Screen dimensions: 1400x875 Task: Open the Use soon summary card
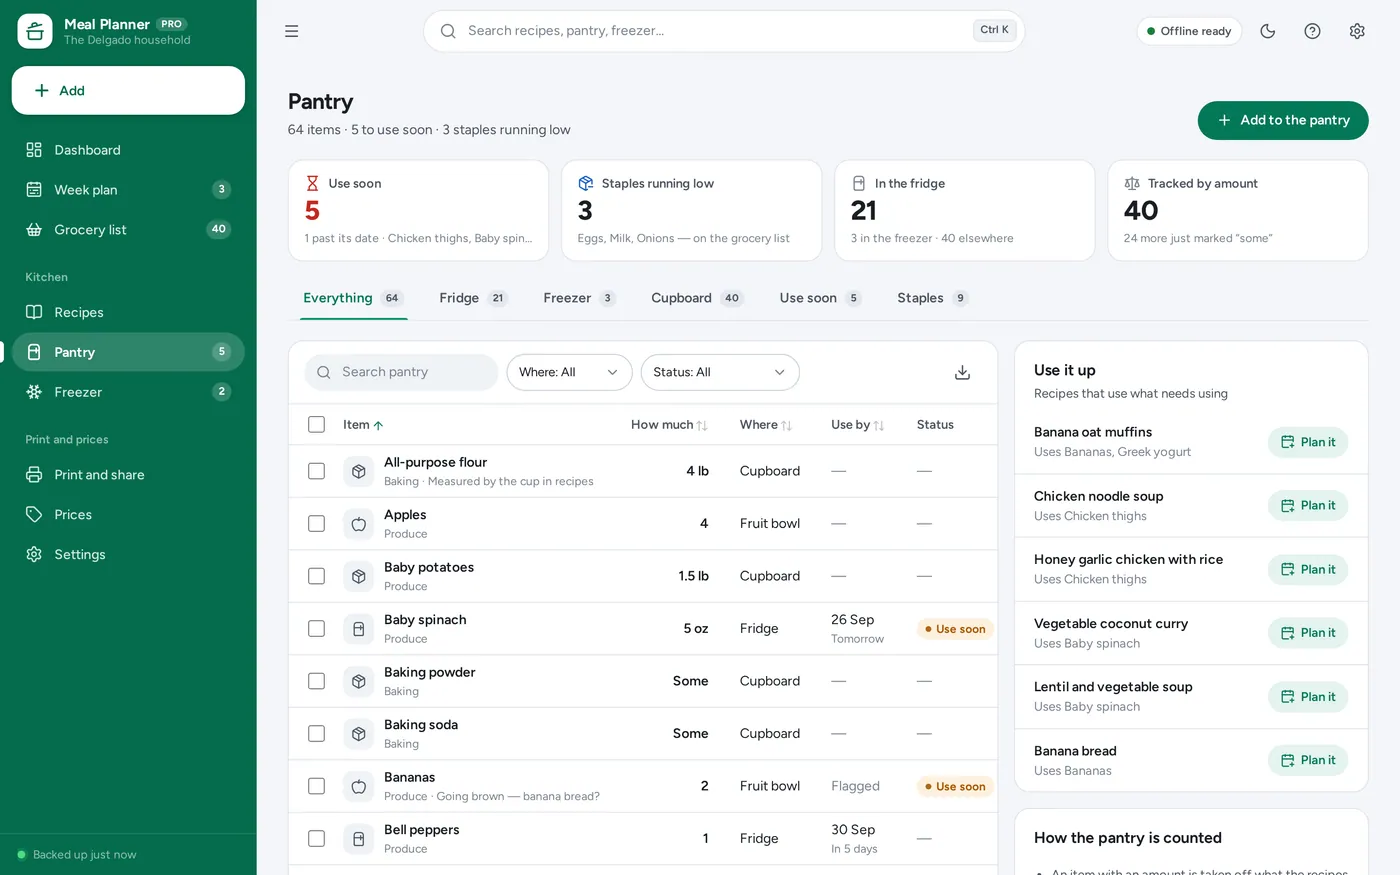click(x=419, y=211)
